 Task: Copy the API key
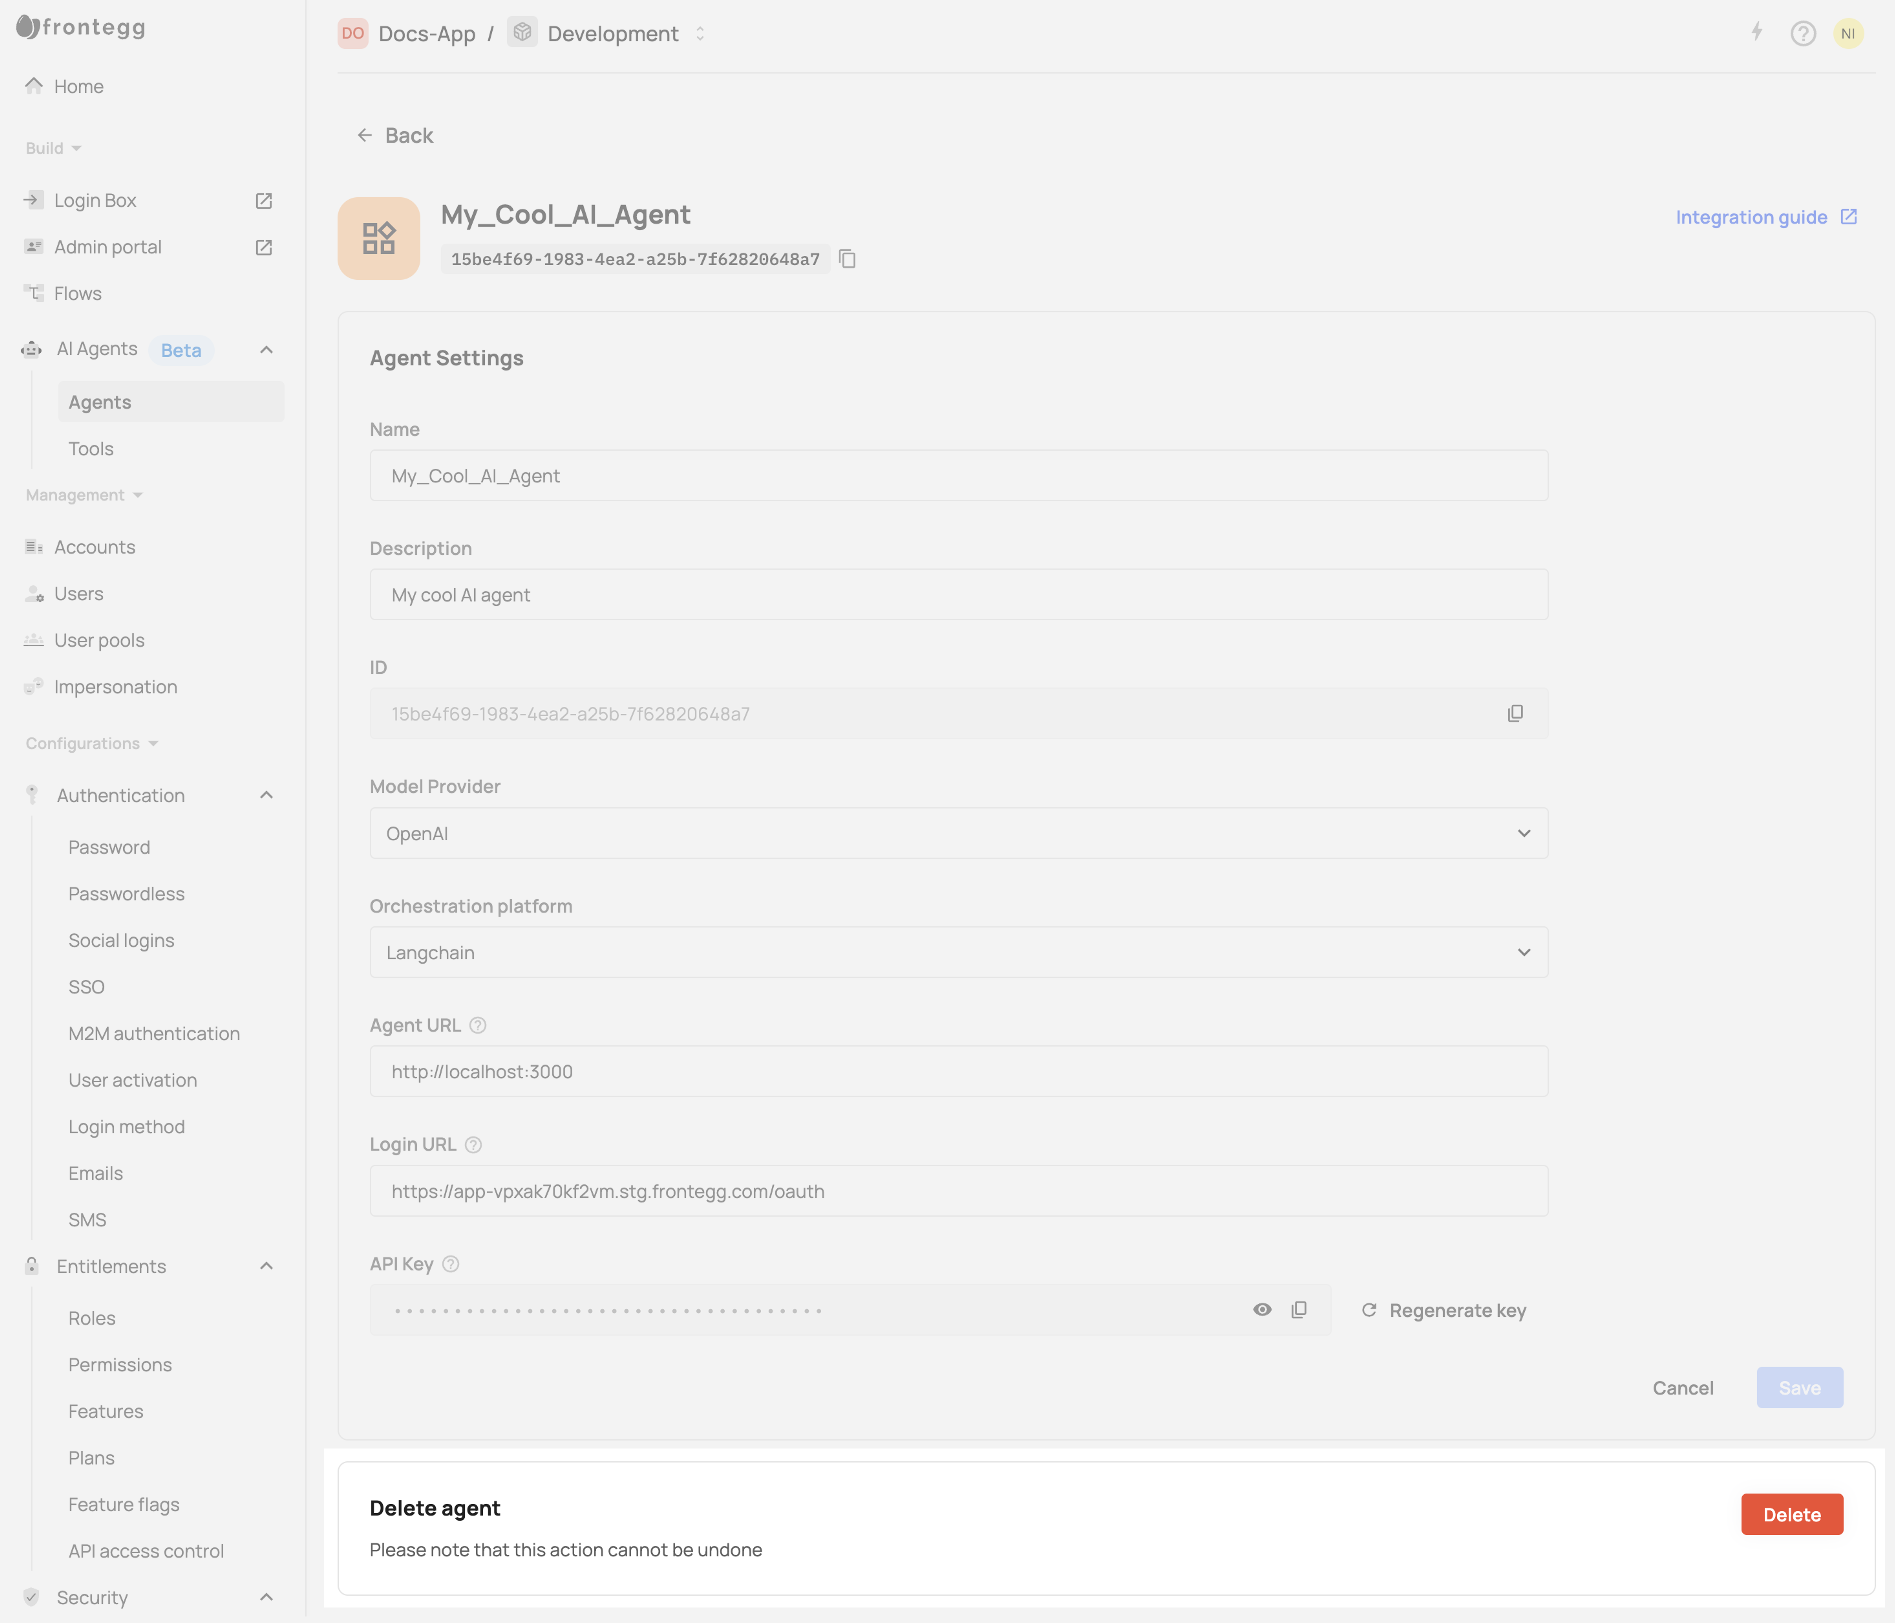point(1299,1310)
